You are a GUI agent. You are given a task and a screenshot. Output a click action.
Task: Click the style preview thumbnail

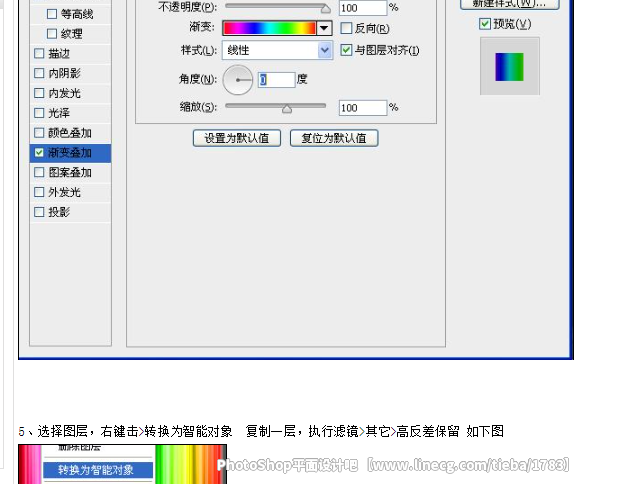coord(509,67)
